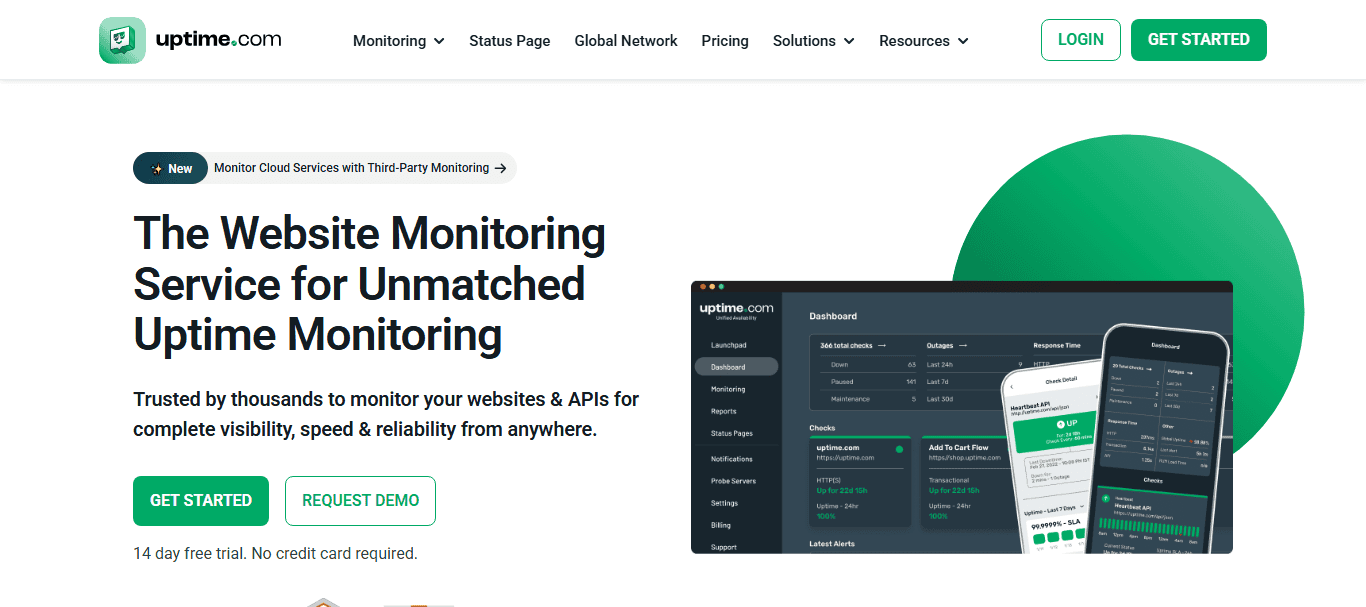Expand the Monitoring dropdown in top navigation
This screenshot has height=607, width=1366.
(x=398, y=41)
